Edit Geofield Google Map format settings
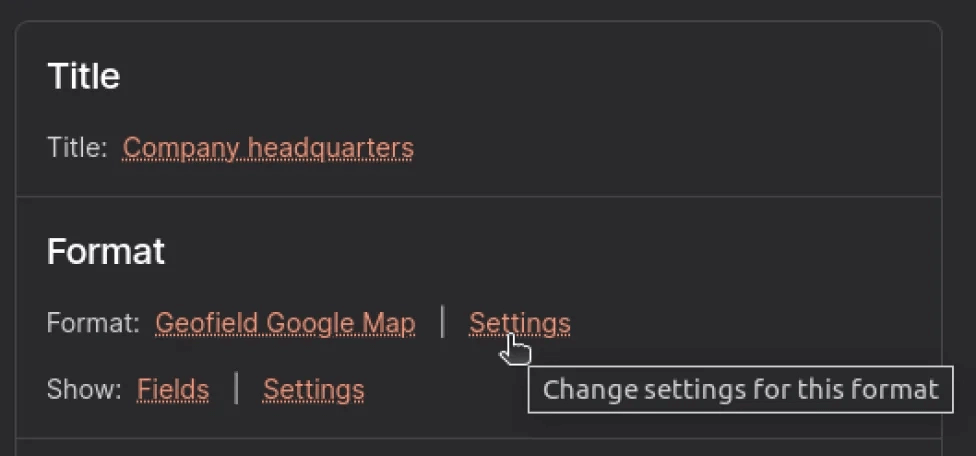The image size is (976, 456). [519, 323]
